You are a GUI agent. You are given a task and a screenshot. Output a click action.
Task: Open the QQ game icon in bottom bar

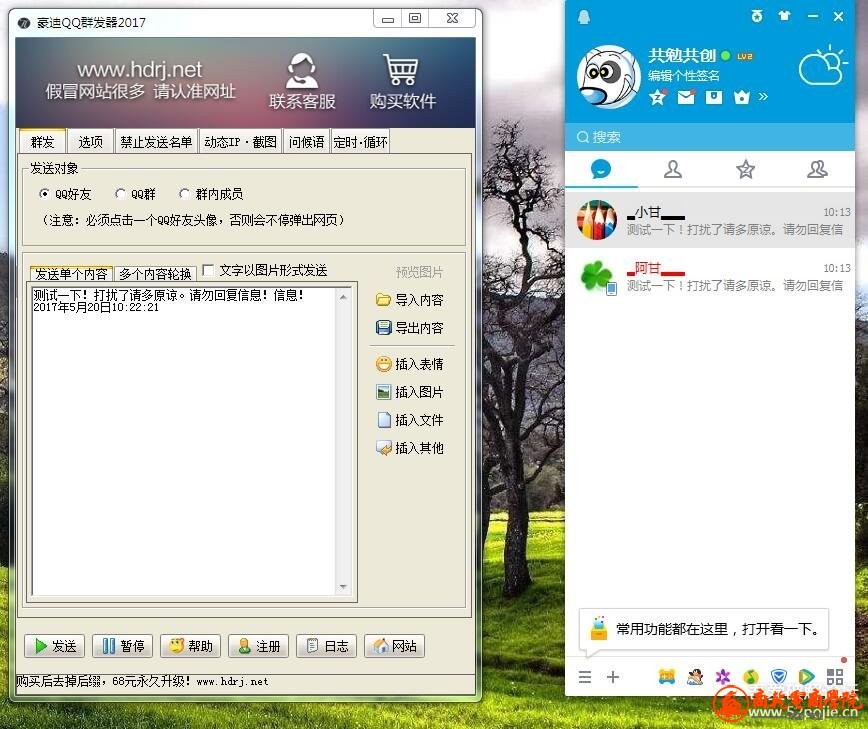[x=666, y=676]
